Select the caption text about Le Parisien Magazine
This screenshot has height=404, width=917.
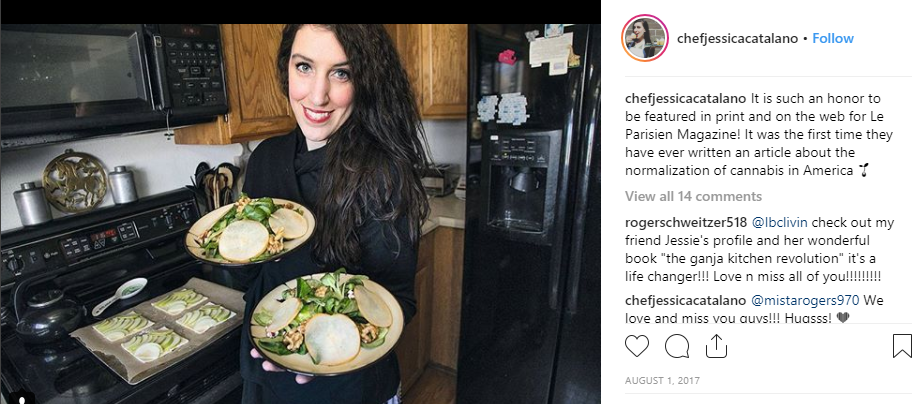pos(759,134)
